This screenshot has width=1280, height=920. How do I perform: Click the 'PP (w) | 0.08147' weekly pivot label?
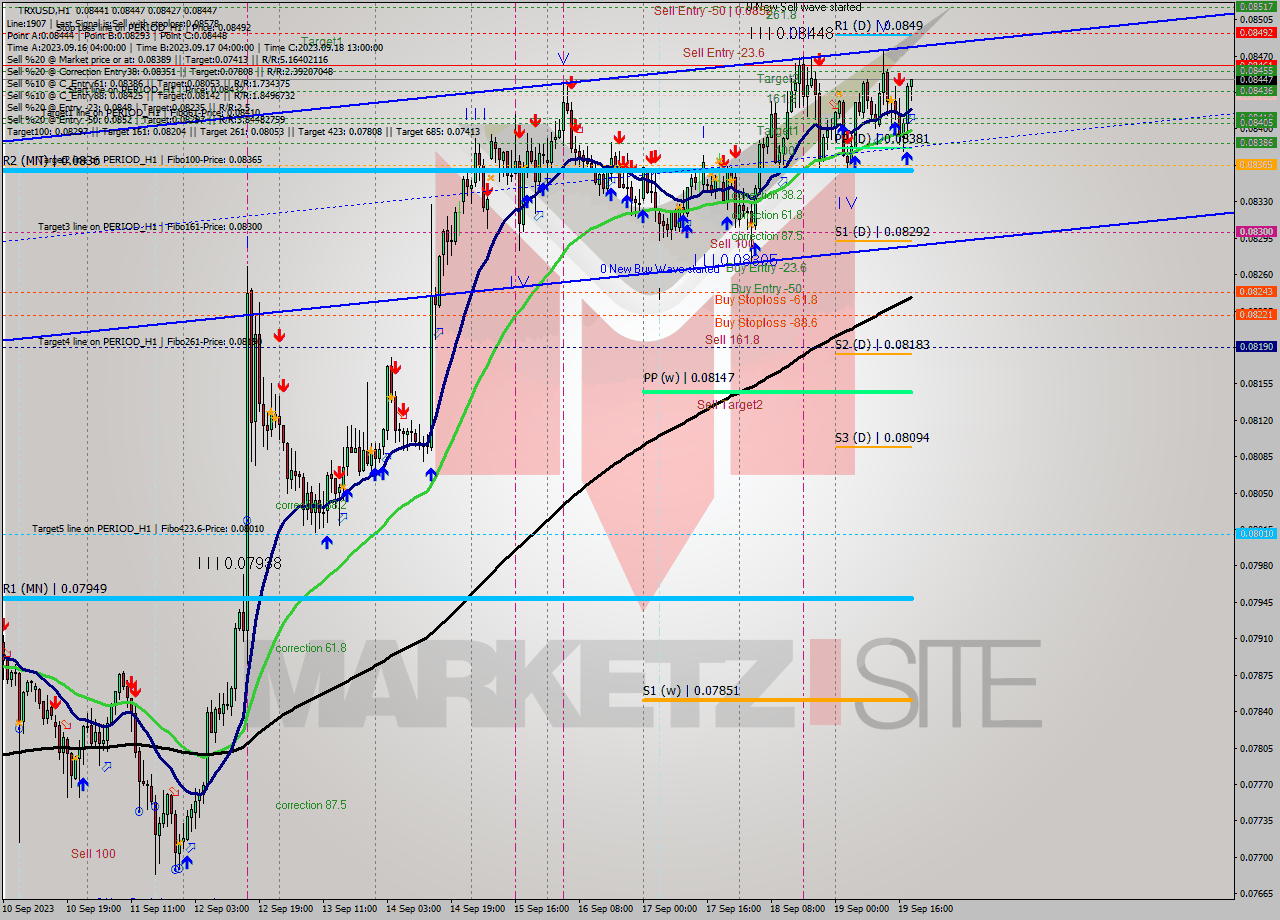tap(689, 378)
